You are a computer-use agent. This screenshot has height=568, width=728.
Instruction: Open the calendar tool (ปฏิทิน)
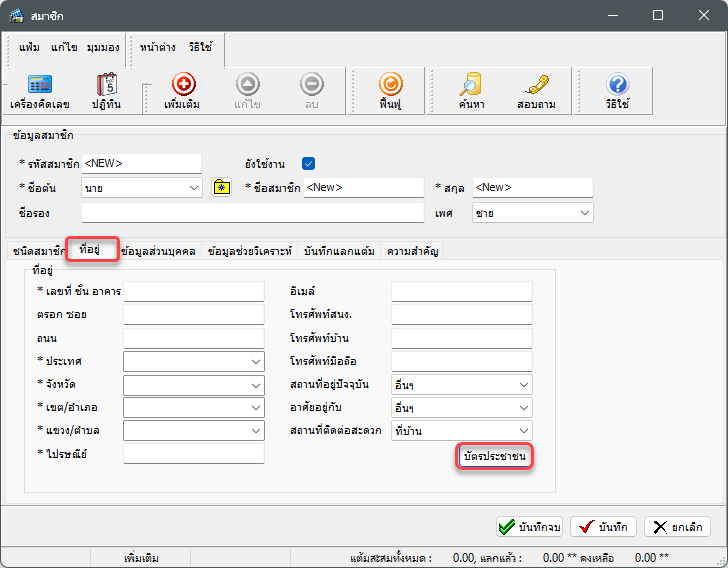(107, 91)
